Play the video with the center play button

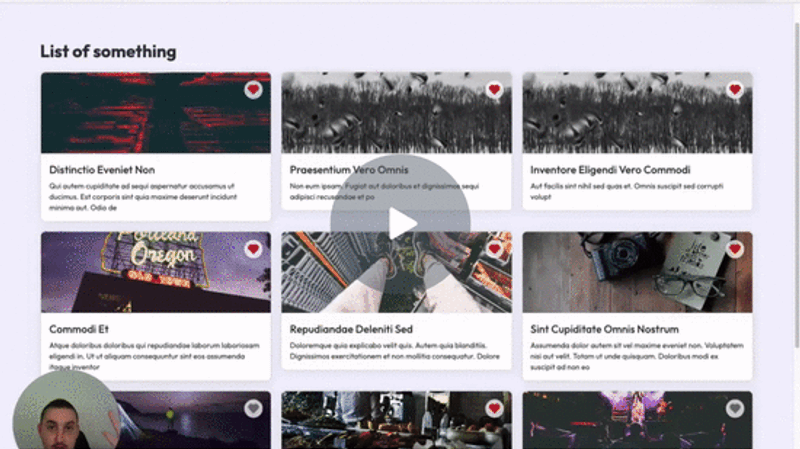coord(401,223)
